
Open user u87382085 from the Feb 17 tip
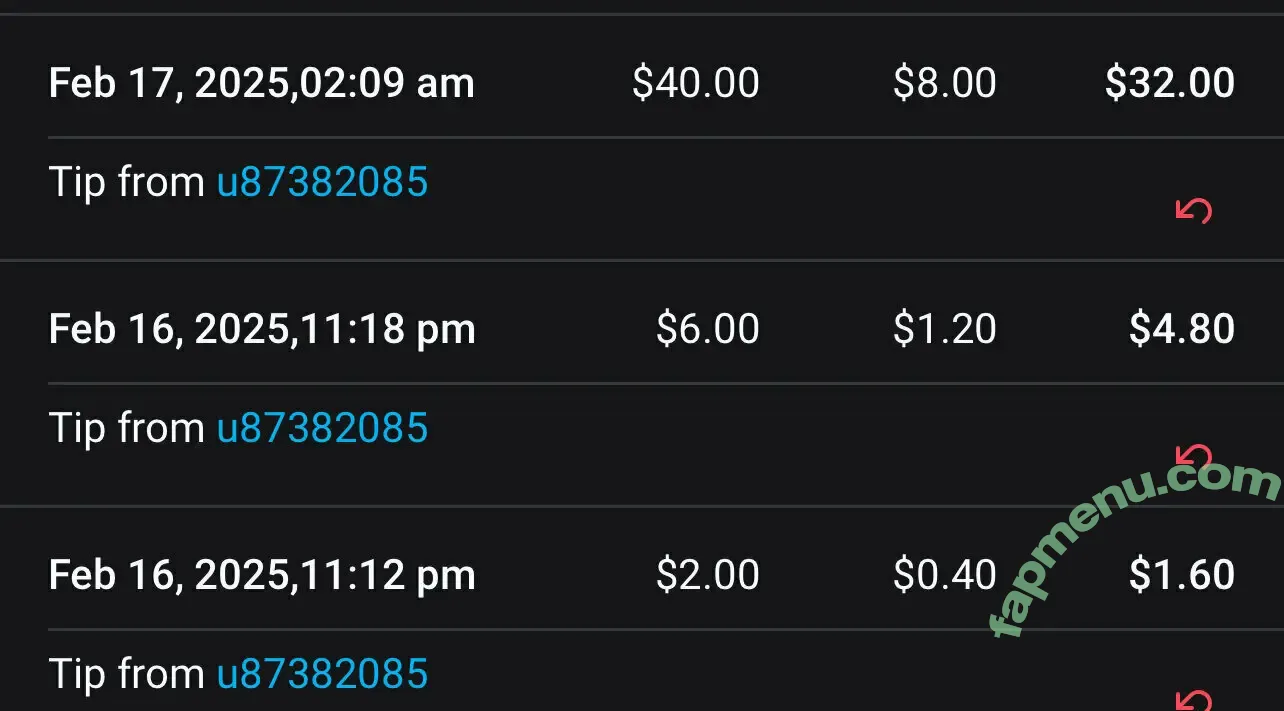tap(322, 182)
